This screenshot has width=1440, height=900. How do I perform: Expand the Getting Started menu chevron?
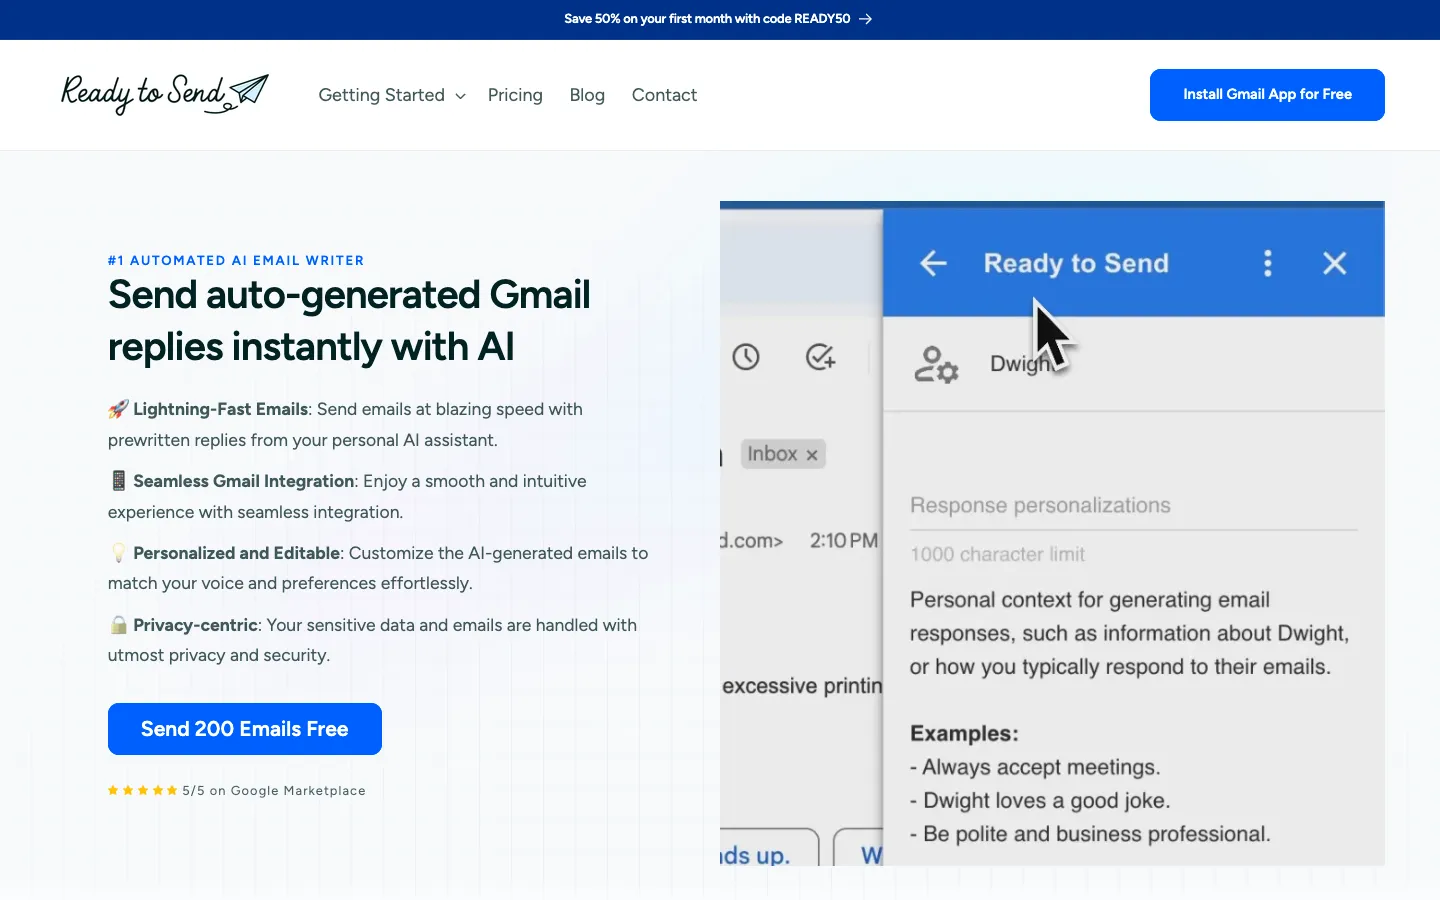pos(461,96)
